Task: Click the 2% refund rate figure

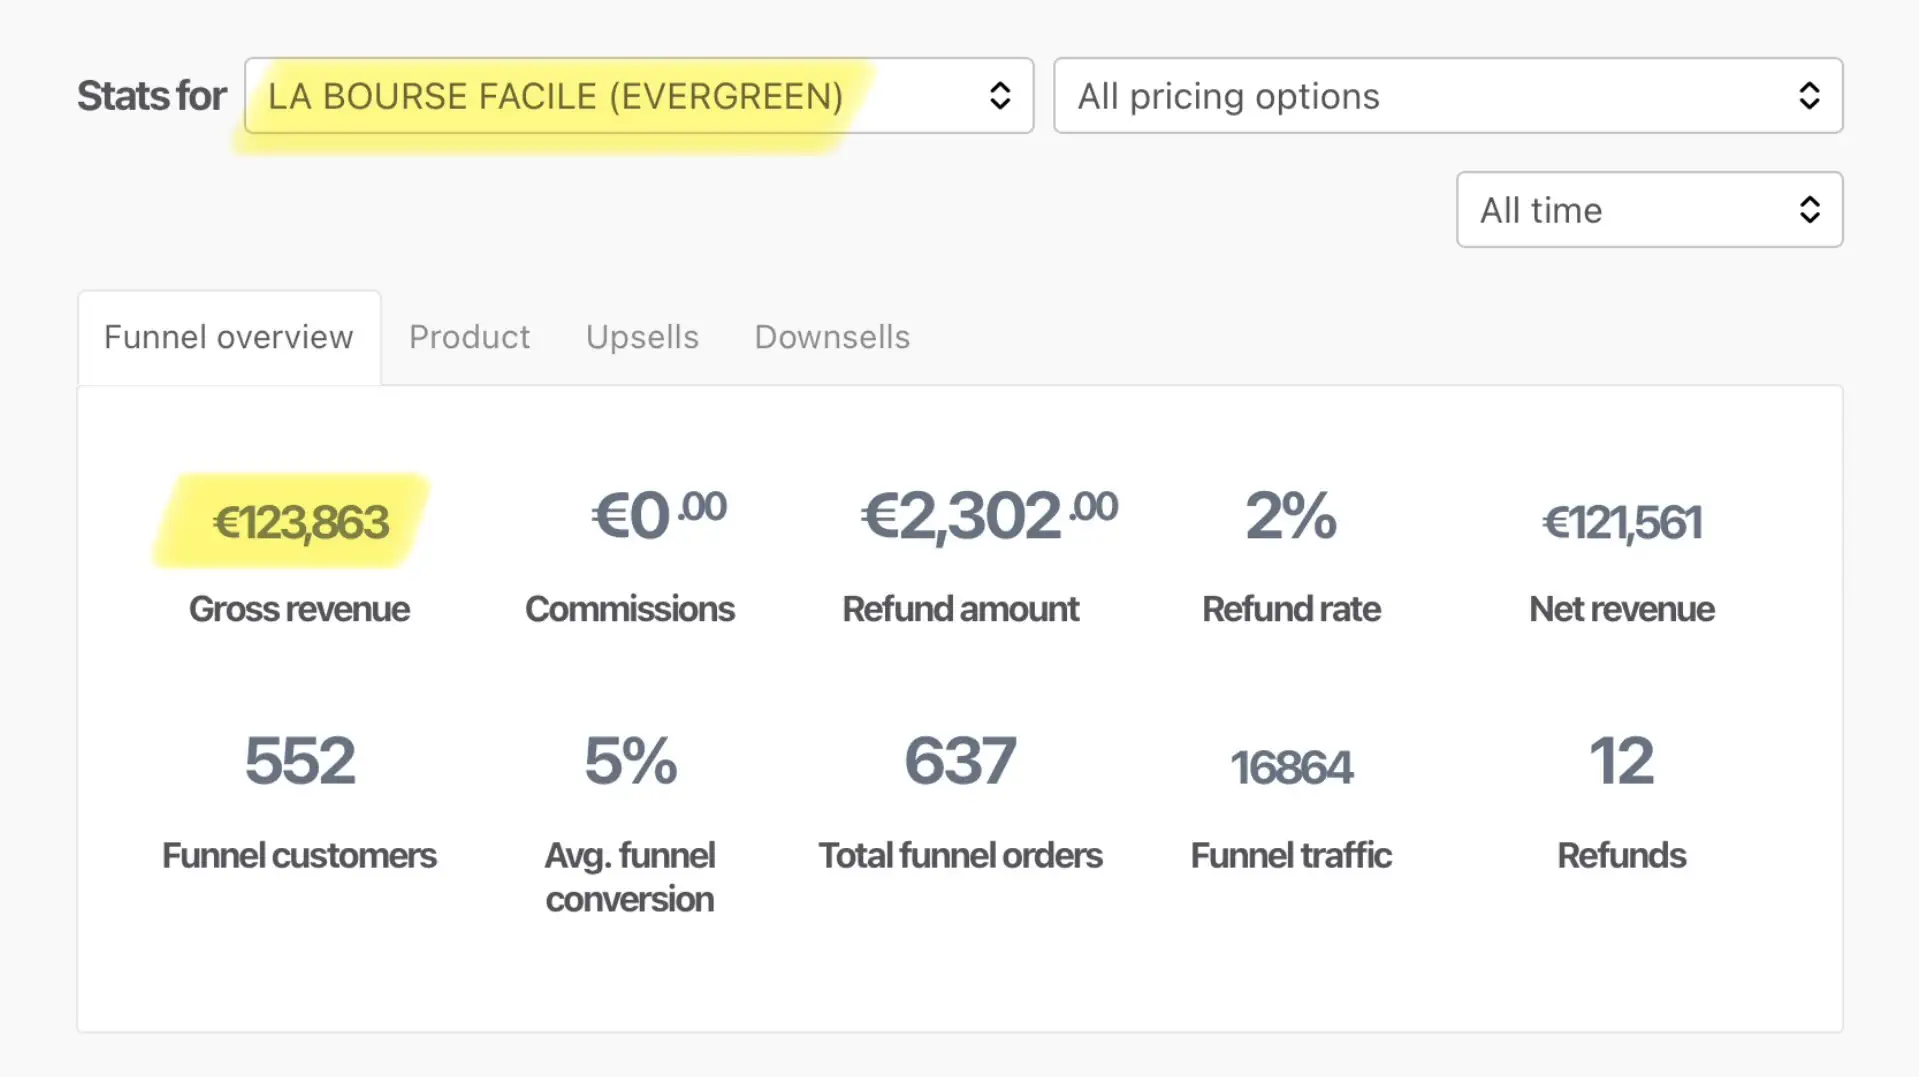Action: click(x=1290, y=515)
